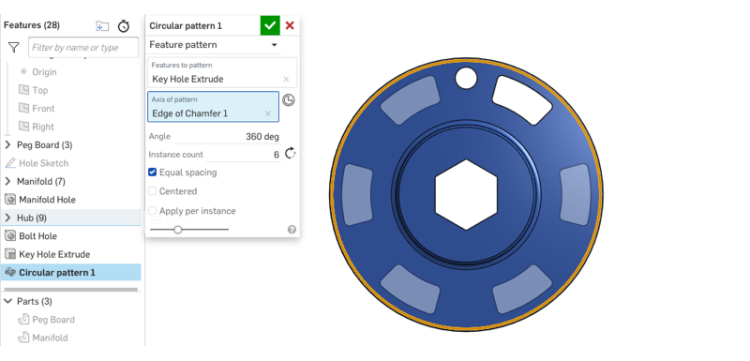Screen dimensions: 750x361
Task: Click the Bolt Hole feature icon
Action: pyautogui.click(x=10, y=236)
